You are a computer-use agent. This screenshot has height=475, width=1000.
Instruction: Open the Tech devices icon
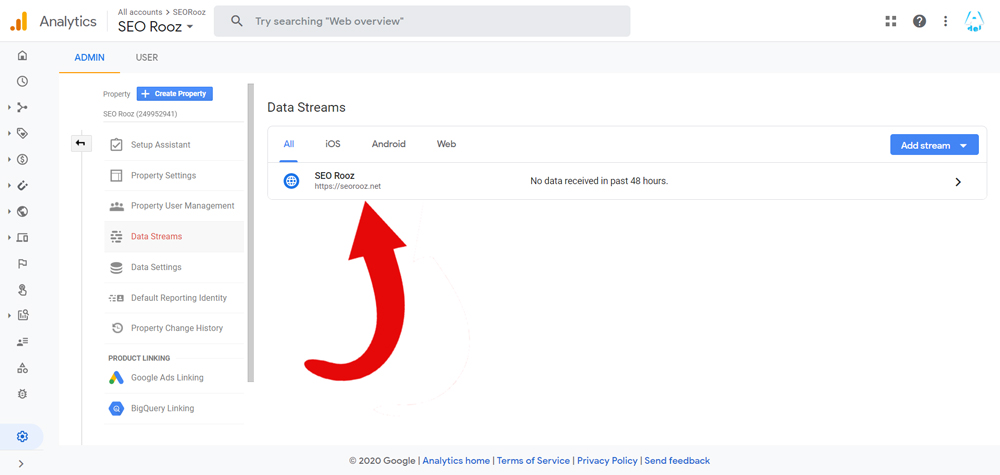(x=22, y=238)
